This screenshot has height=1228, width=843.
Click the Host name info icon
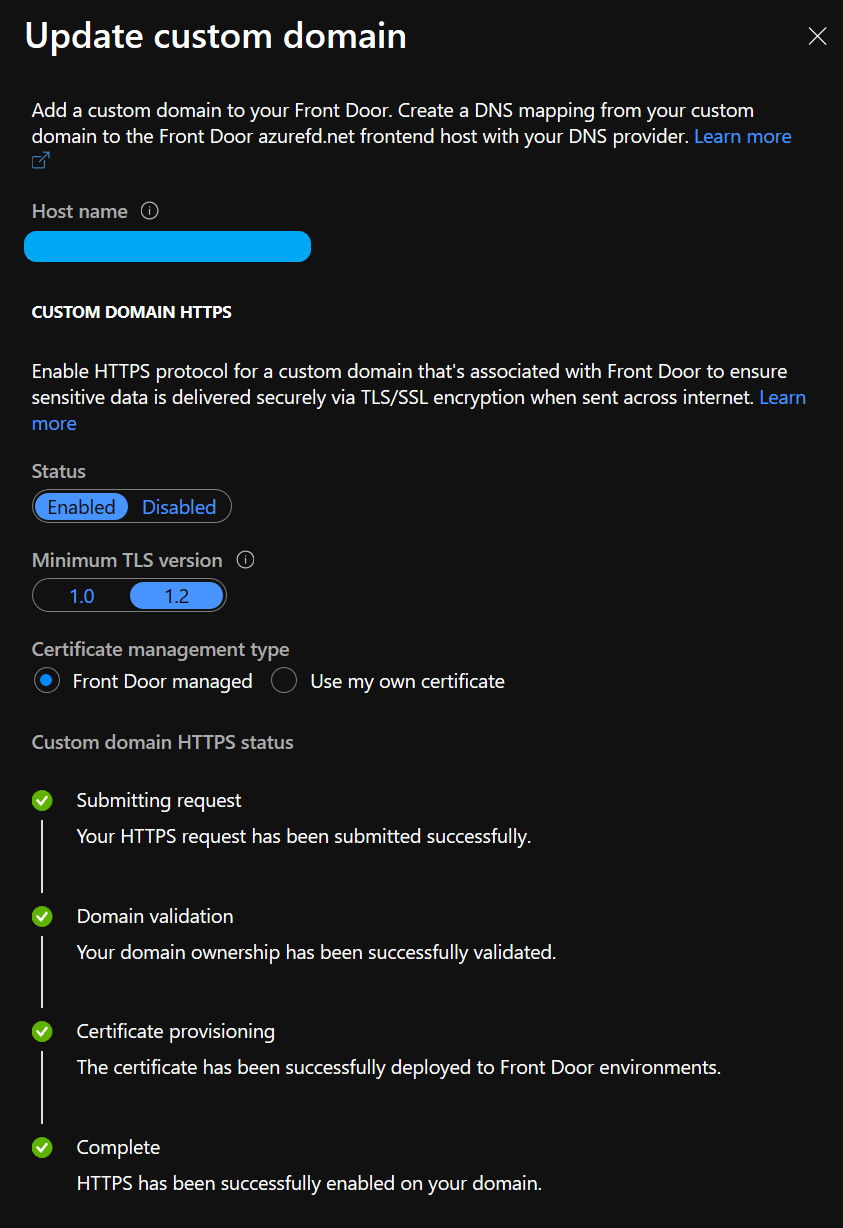coord(150,211)
